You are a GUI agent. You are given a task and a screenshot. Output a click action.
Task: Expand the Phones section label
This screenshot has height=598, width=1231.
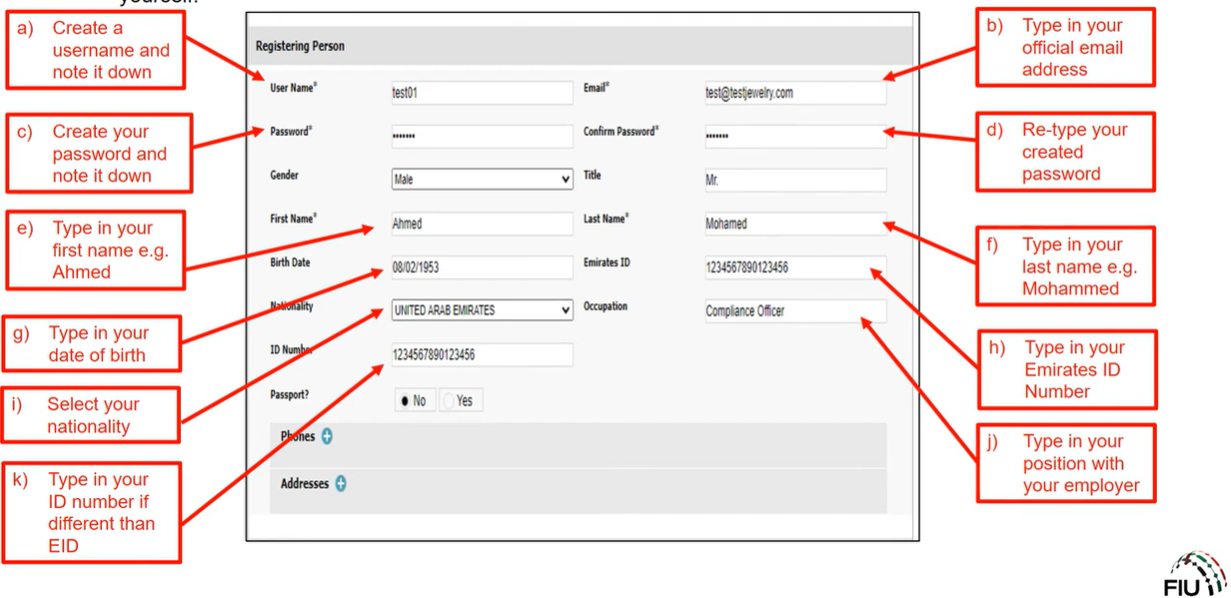(297, 437)
